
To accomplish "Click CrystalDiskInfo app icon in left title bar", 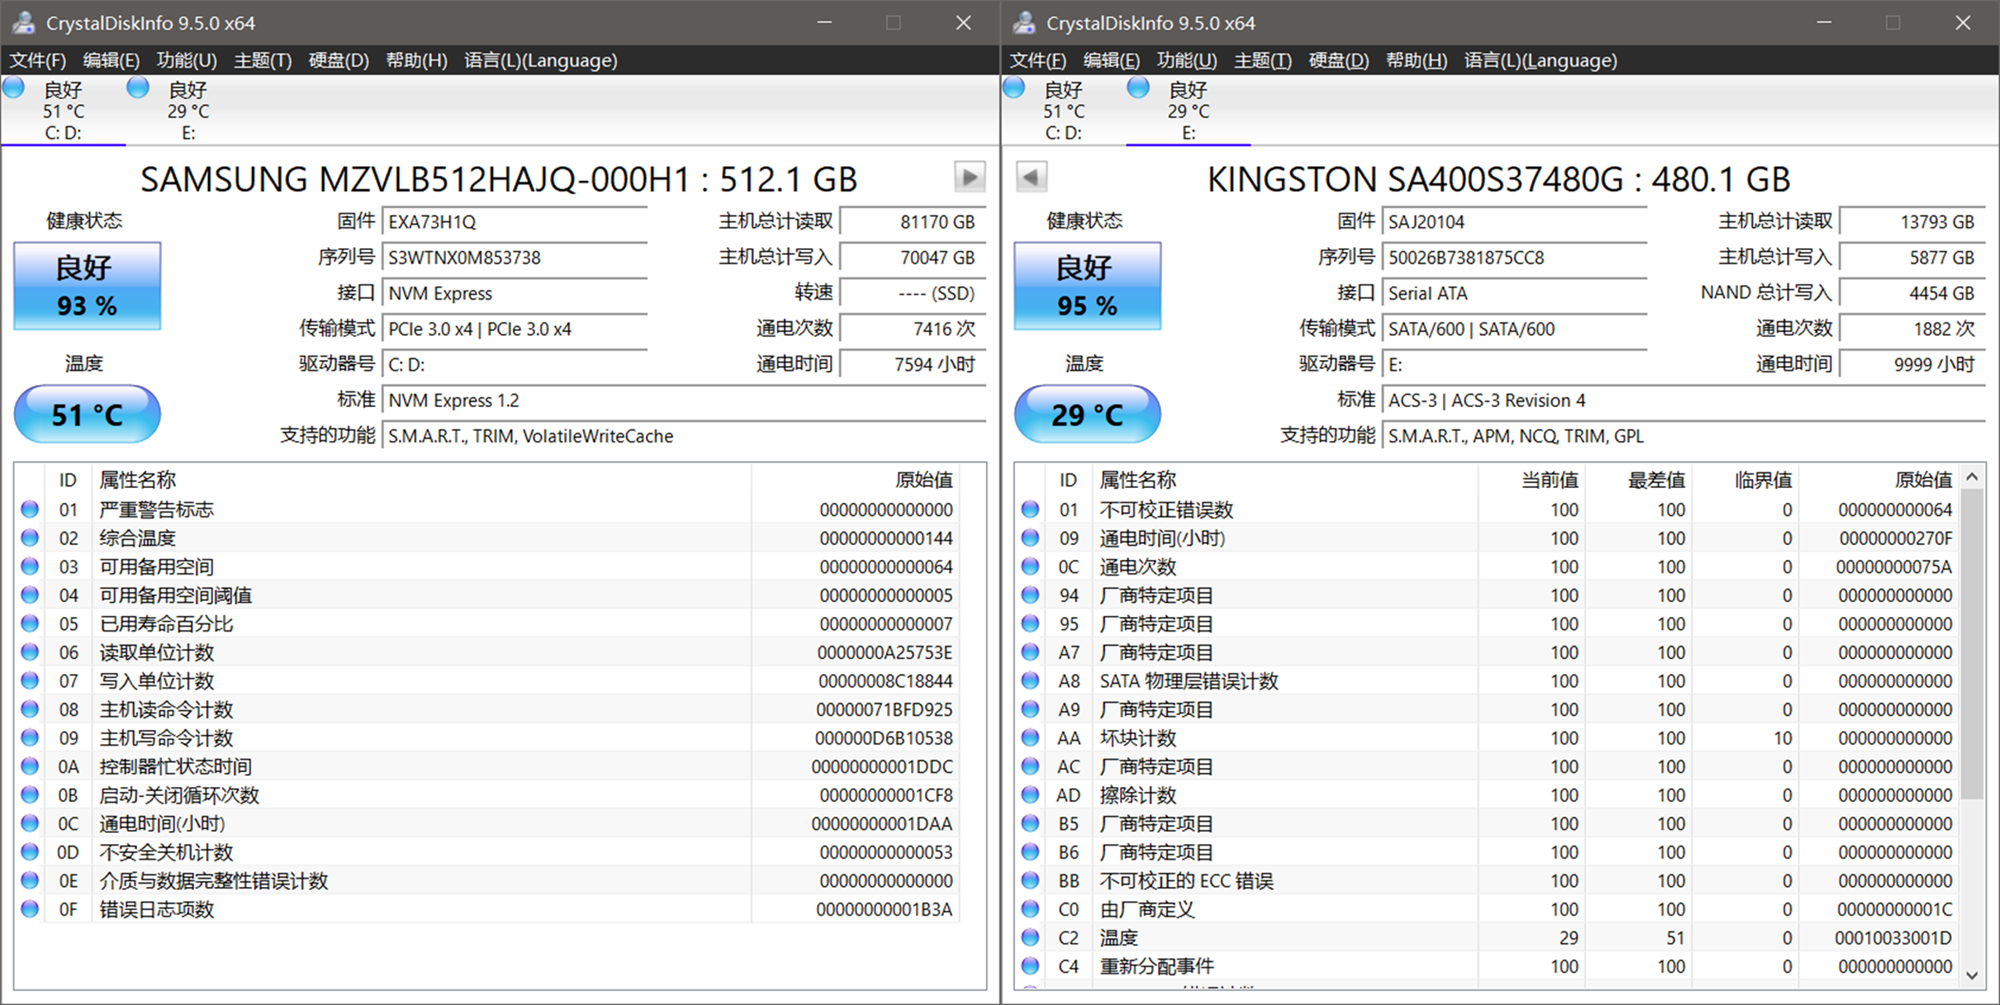I will pos(24,22).
